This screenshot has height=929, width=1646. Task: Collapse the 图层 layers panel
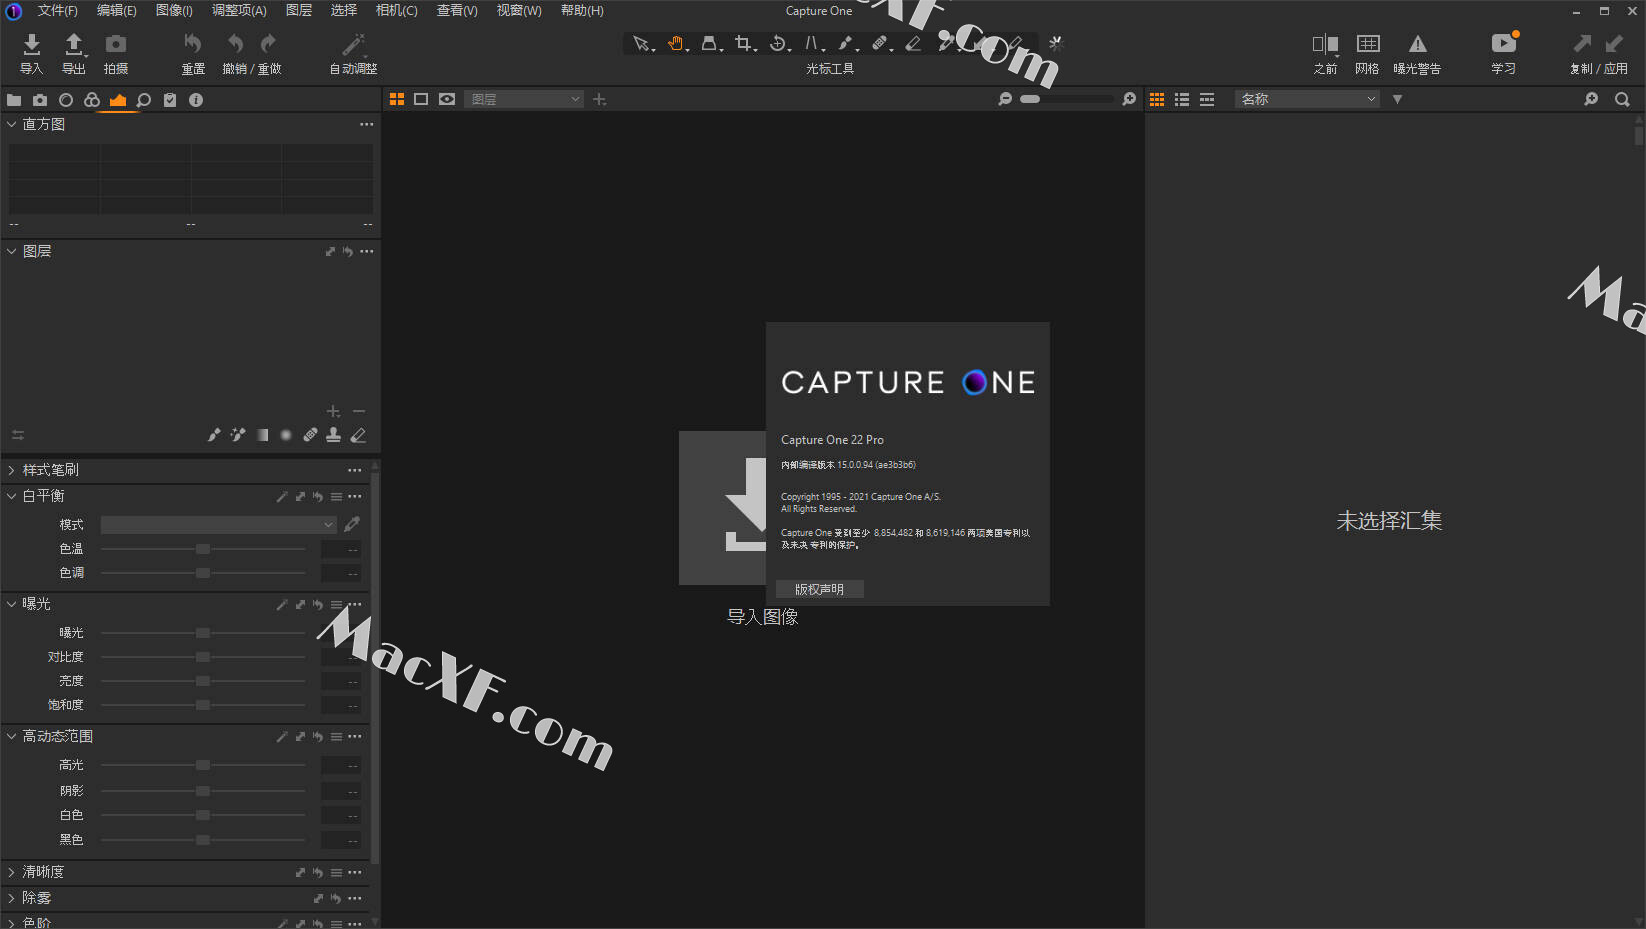tap(12, 251)
